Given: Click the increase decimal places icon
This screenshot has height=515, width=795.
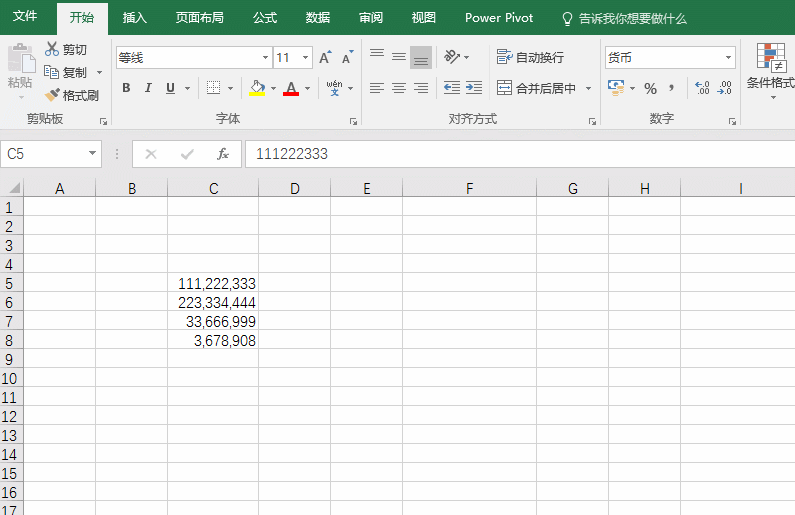Looking at the screenshot, I should click(702, 89).
